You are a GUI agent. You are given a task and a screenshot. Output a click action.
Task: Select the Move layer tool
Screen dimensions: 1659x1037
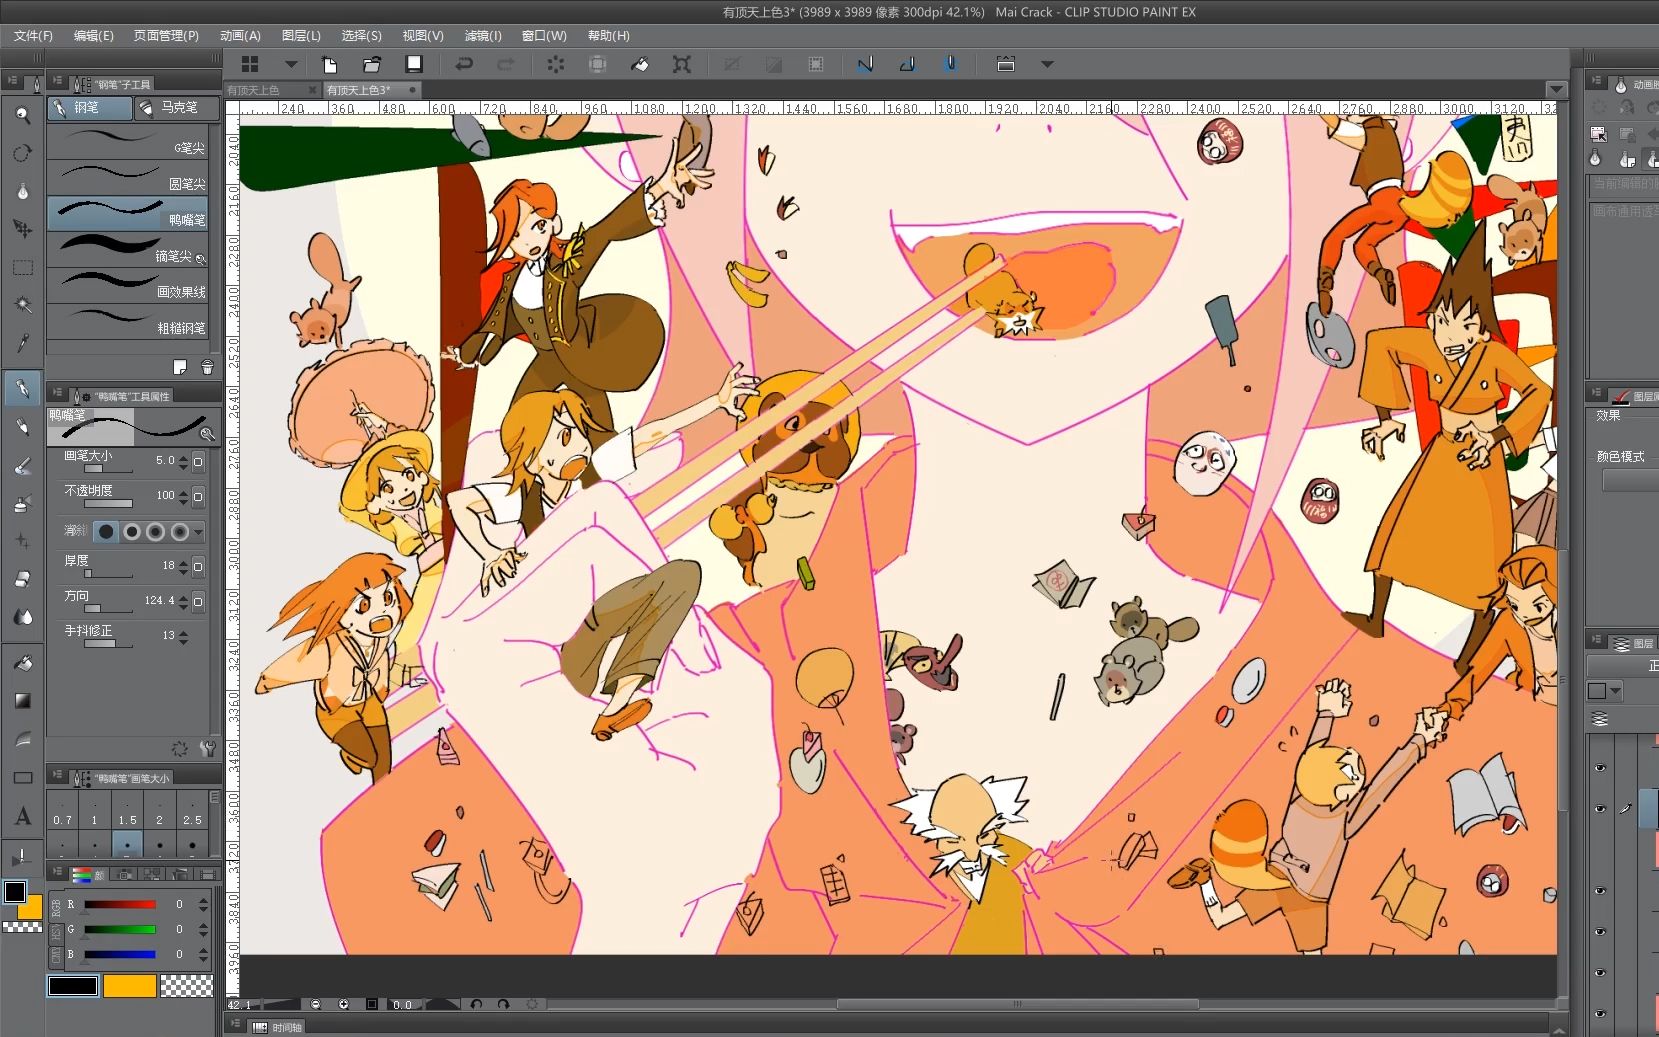click(x=22, y=229)
